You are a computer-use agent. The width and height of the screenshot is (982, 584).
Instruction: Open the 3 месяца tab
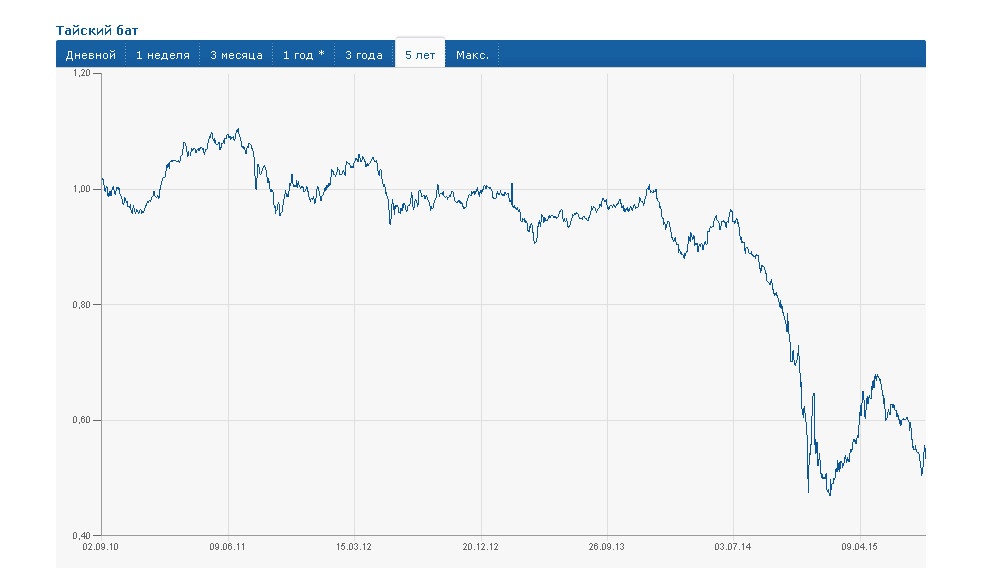pyautogui.click(x=236, y=55)
